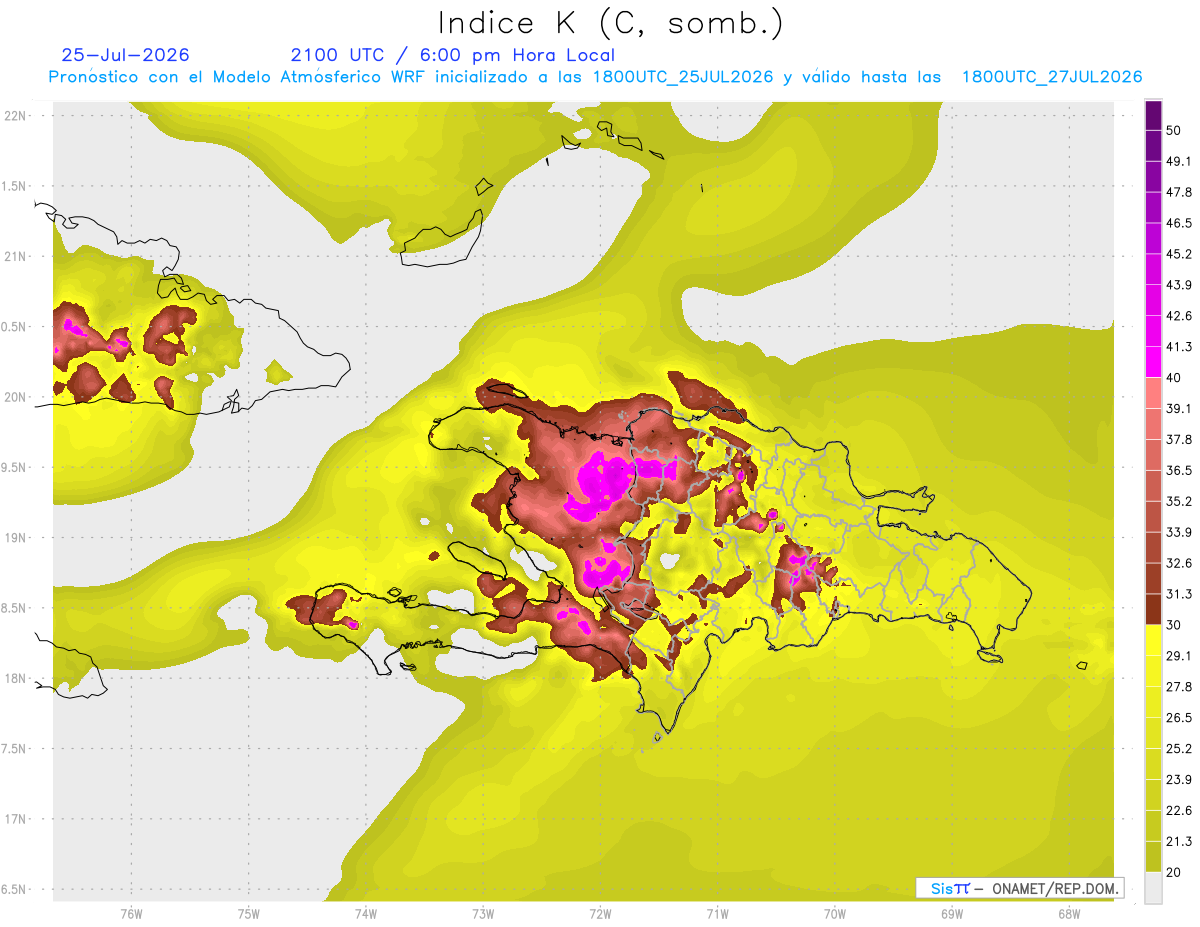Click the "7.5N" latitude axis label
Image resolution: width=1200 pixels, height=927 pixels.
14,749
